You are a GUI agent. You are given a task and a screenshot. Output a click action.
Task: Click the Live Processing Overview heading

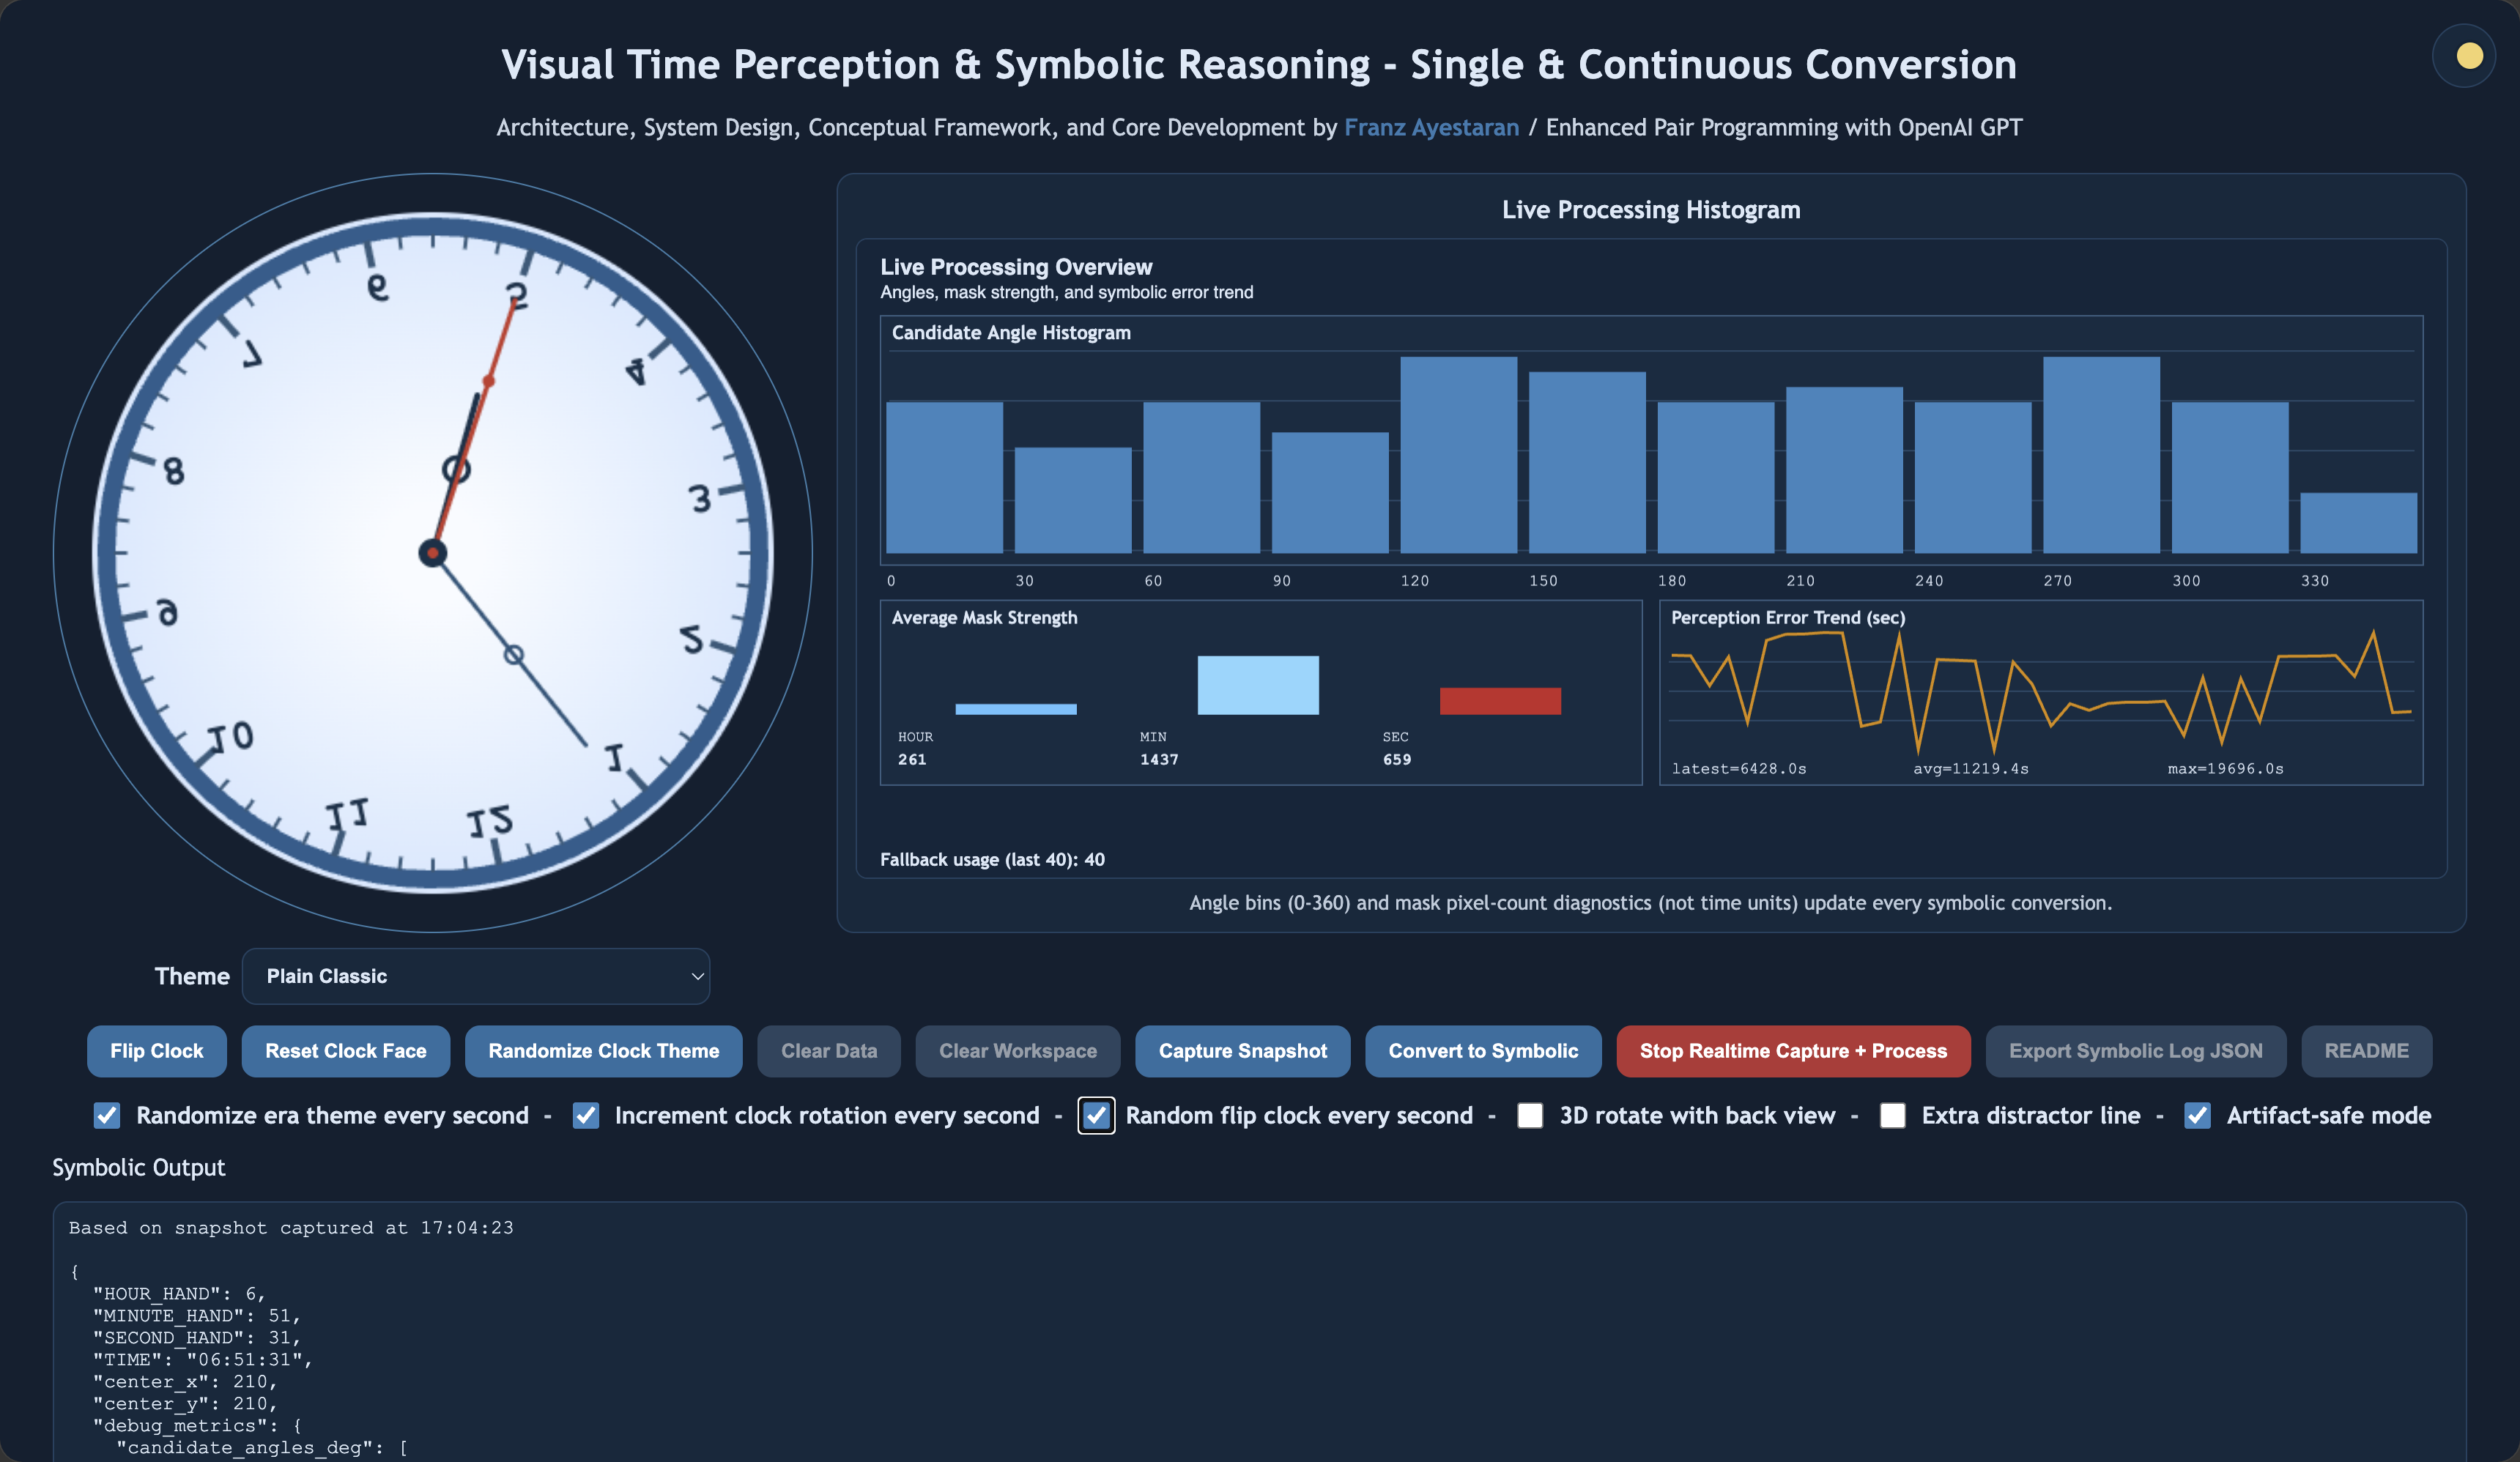pyautogui.click(x=1016, y=267)
